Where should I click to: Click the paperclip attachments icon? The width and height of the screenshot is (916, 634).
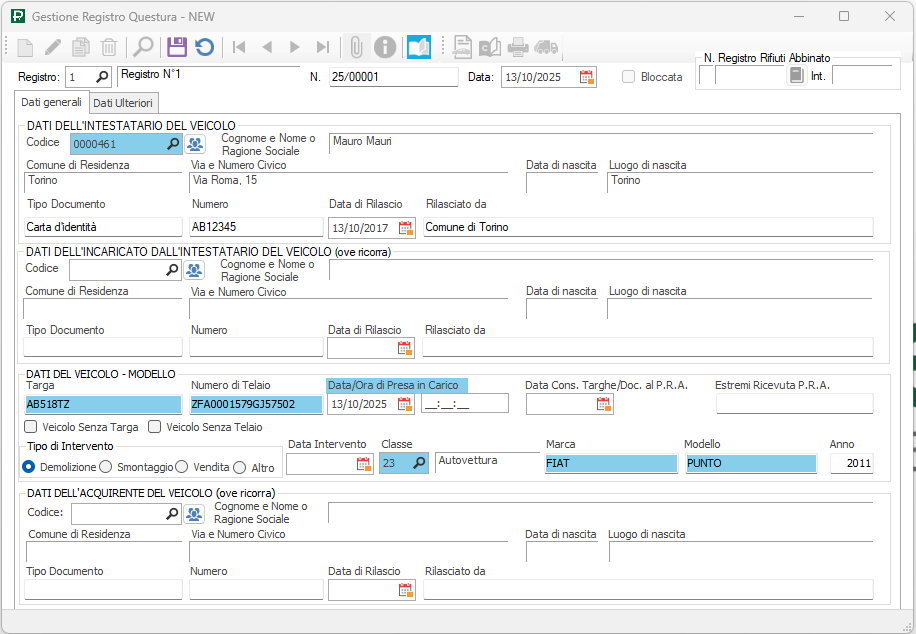click(356, 47)
